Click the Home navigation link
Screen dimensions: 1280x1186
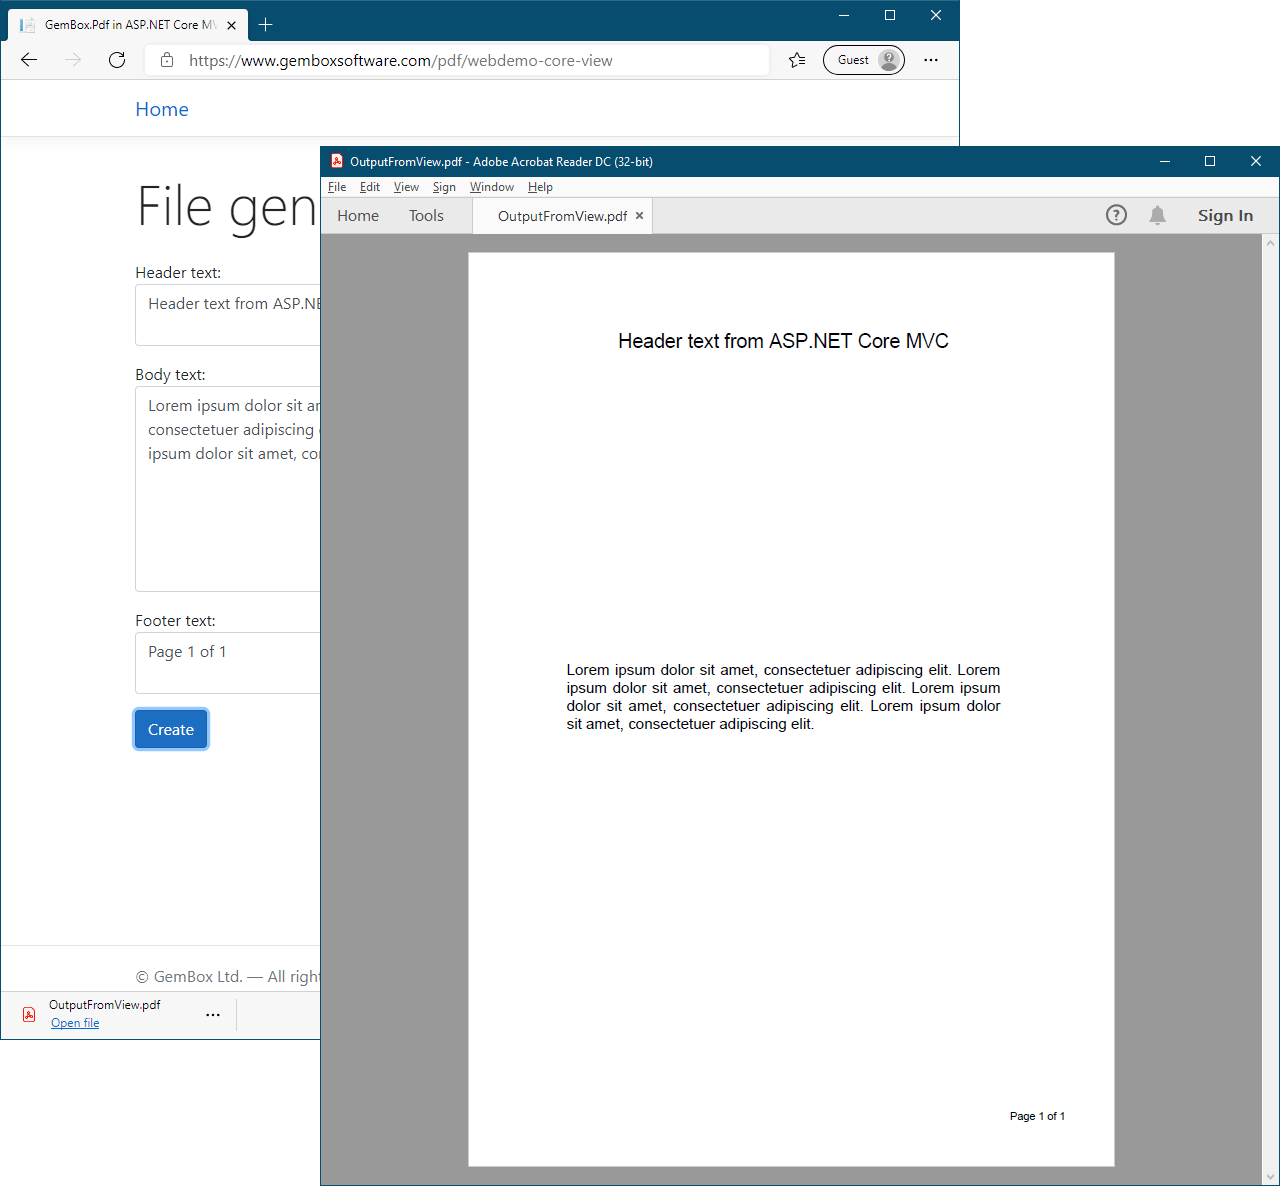(x=161, y=109)
